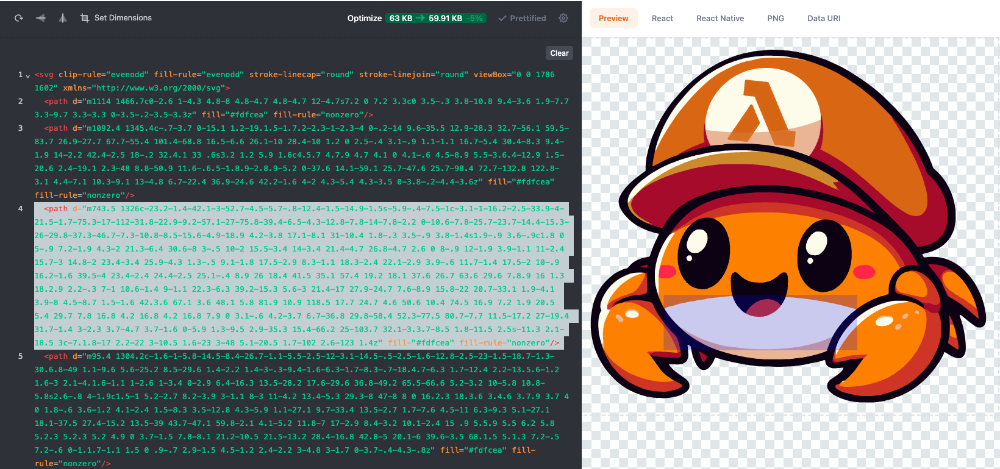Open the settings gear icon
Image resolution: width=1000 pixels, height=469 pixels.
point(563,19)
